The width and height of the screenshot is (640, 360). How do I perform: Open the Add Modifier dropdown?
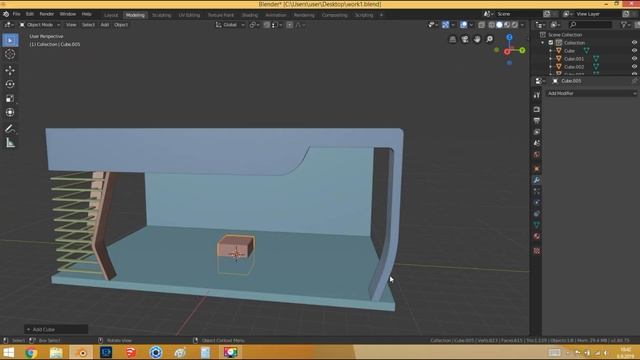(x=591, y=93)
